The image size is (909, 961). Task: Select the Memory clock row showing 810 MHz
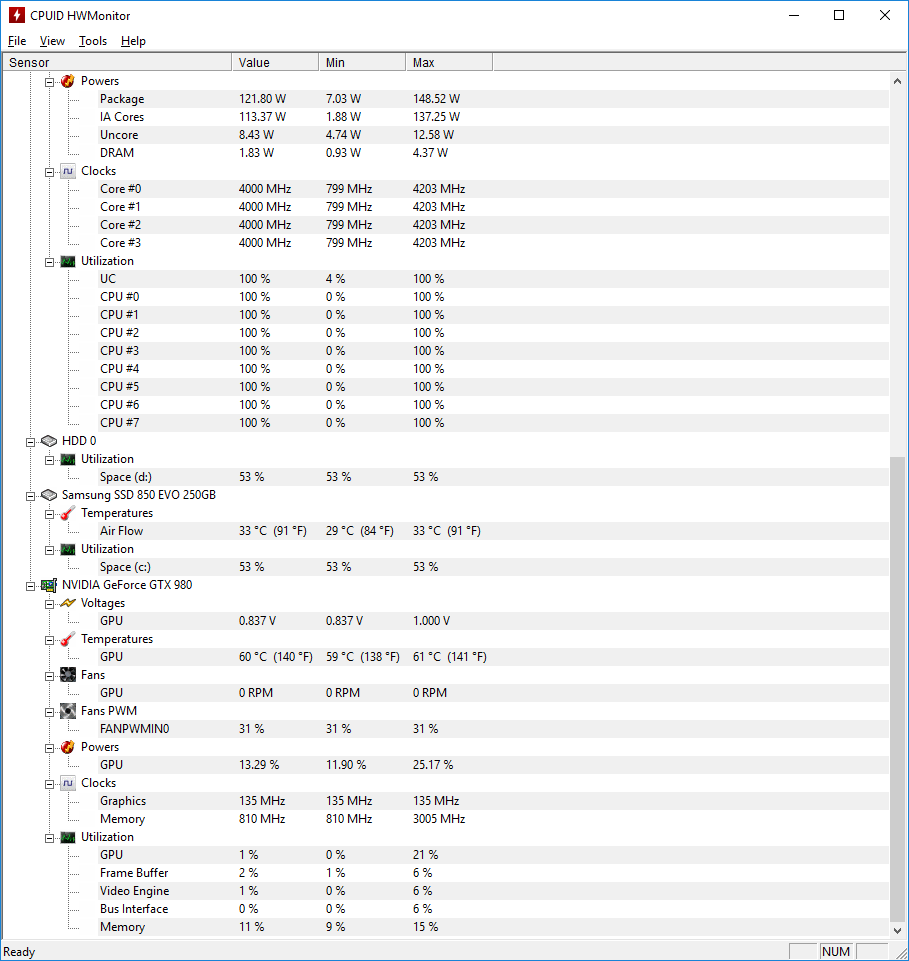pos(493,819)
